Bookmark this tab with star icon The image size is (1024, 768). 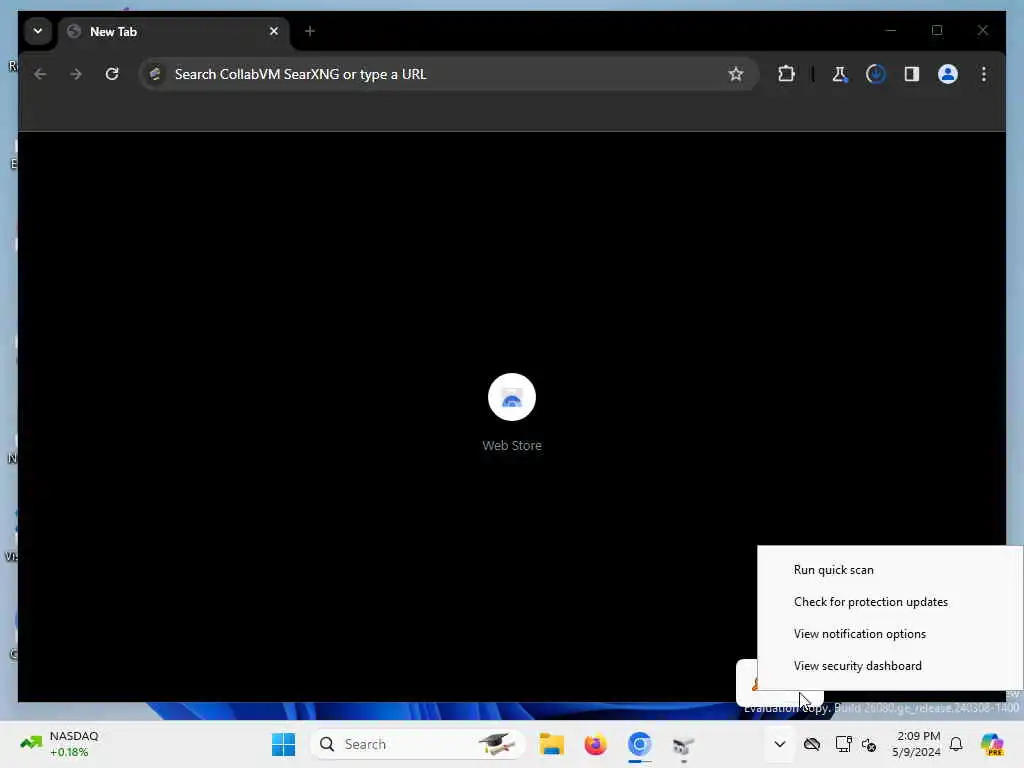click(x=736, y=74)
